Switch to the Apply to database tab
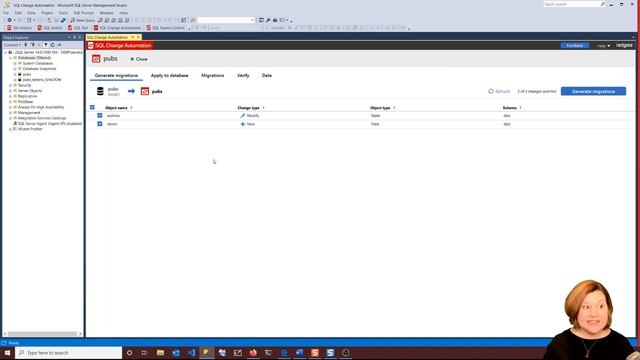The image size is (640, 360). click(x=169, y=76)
